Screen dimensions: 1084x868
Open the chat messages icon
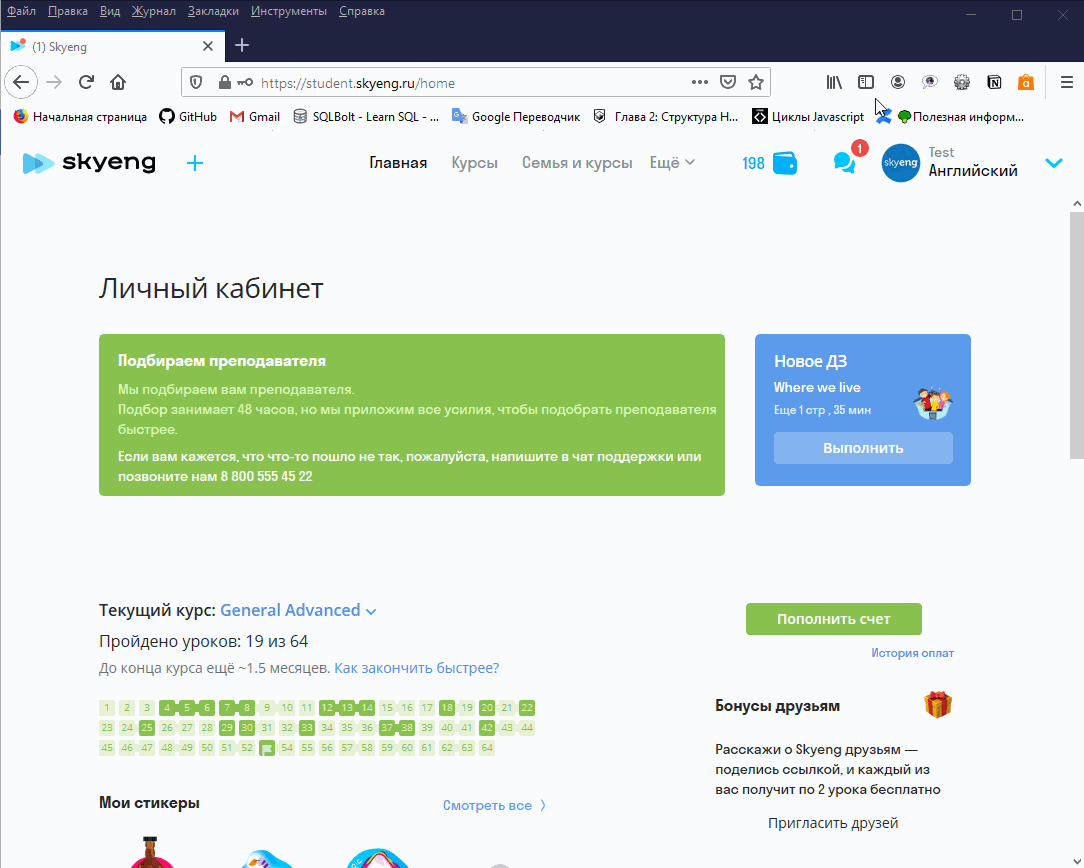point(845,163)
